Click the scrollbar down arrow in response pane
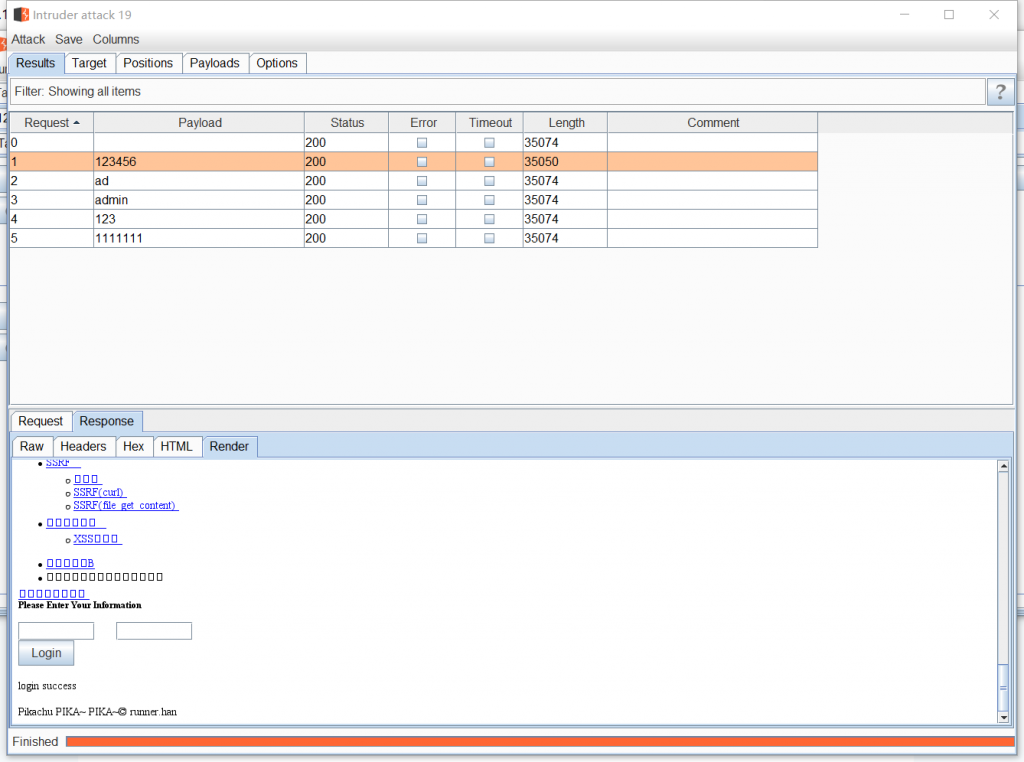 tap(1003, 716)
